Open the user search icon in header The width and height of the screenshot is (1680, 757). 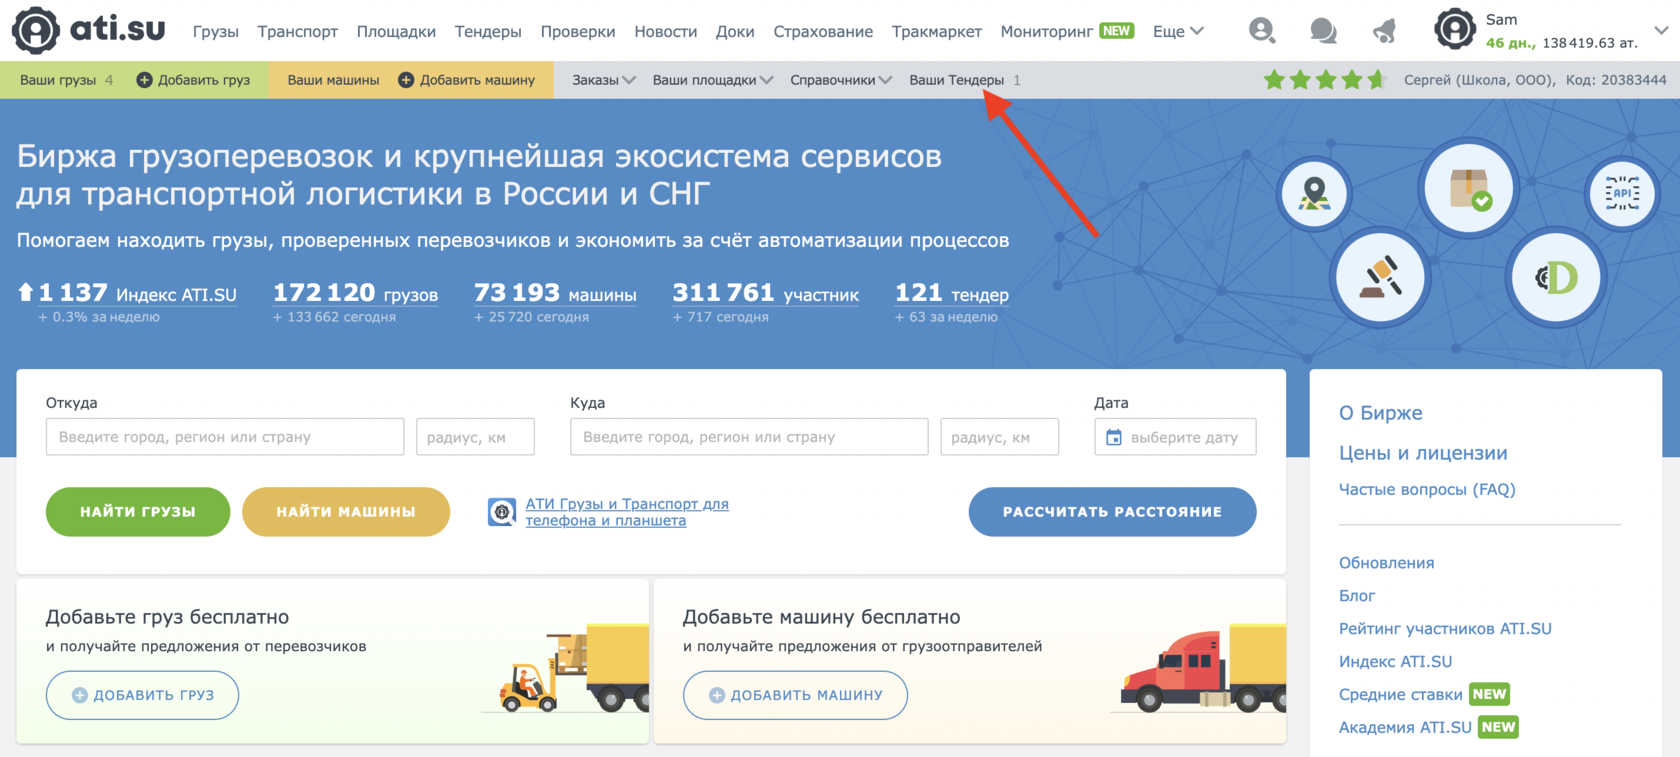[x=1262, y=31]
